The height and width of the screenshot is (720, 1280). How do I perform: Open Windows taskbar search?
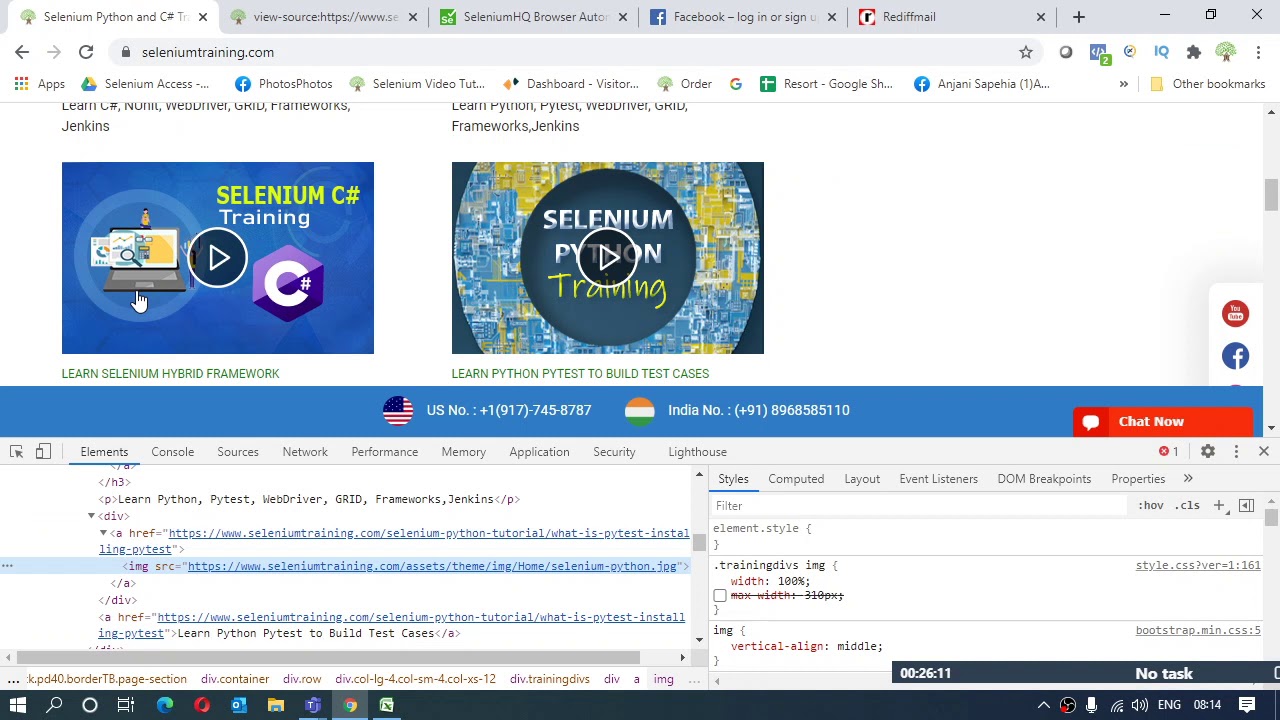coord(54,706)
